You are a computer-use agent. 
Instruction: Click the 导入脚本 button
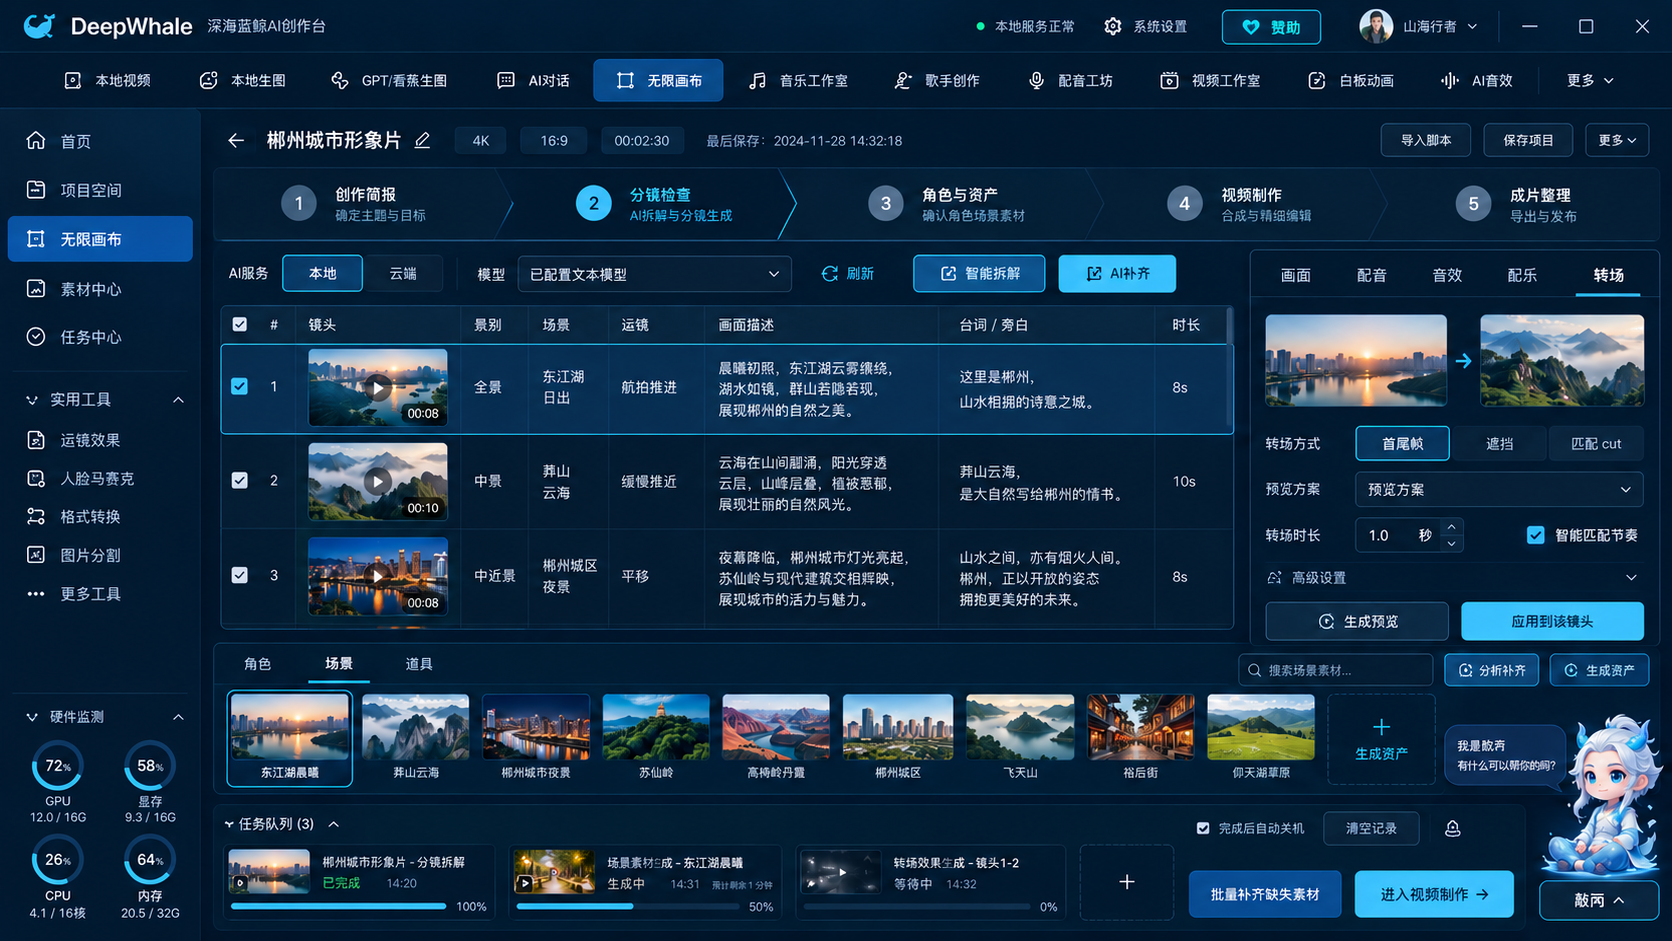click(x=1425, y=141)
